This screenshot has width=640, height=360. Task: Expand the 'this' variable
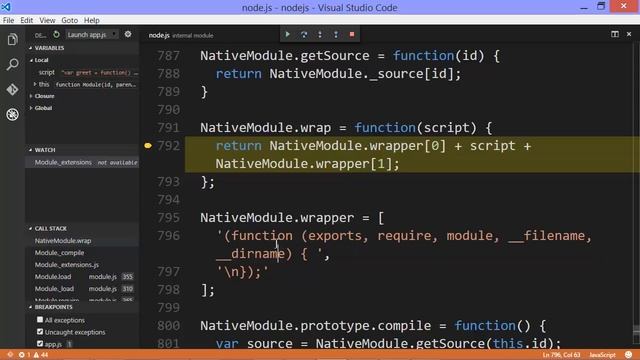35,84
